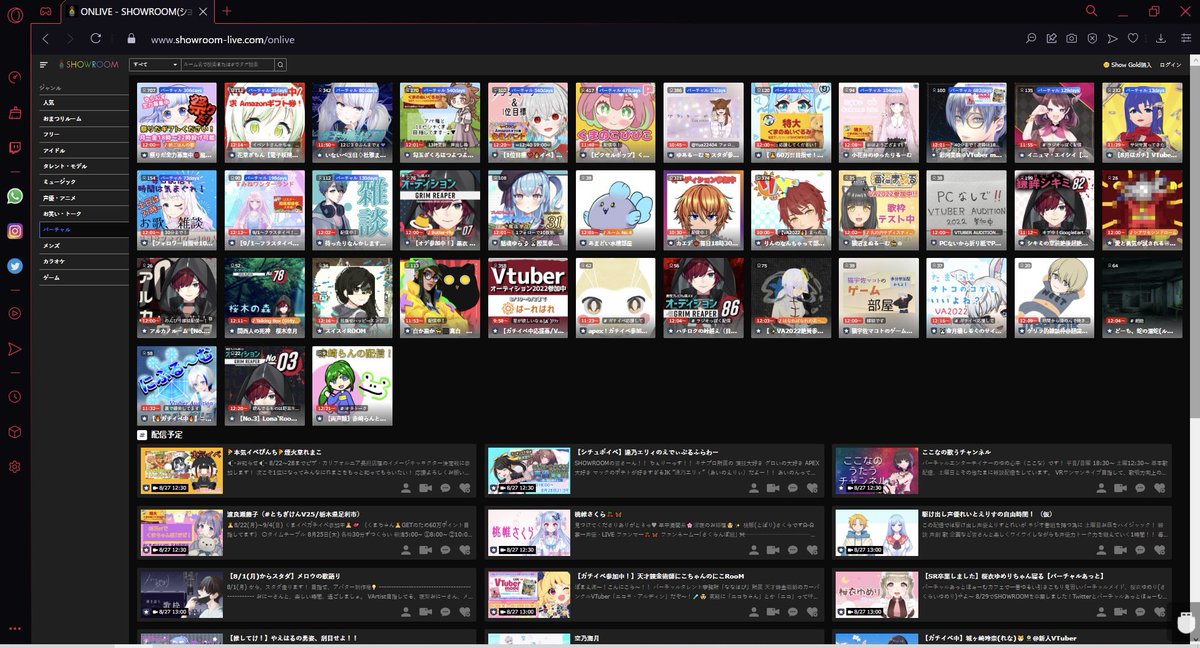1200x648 pixels.
Task: Select the フリー genre
Action: [83, 134]
